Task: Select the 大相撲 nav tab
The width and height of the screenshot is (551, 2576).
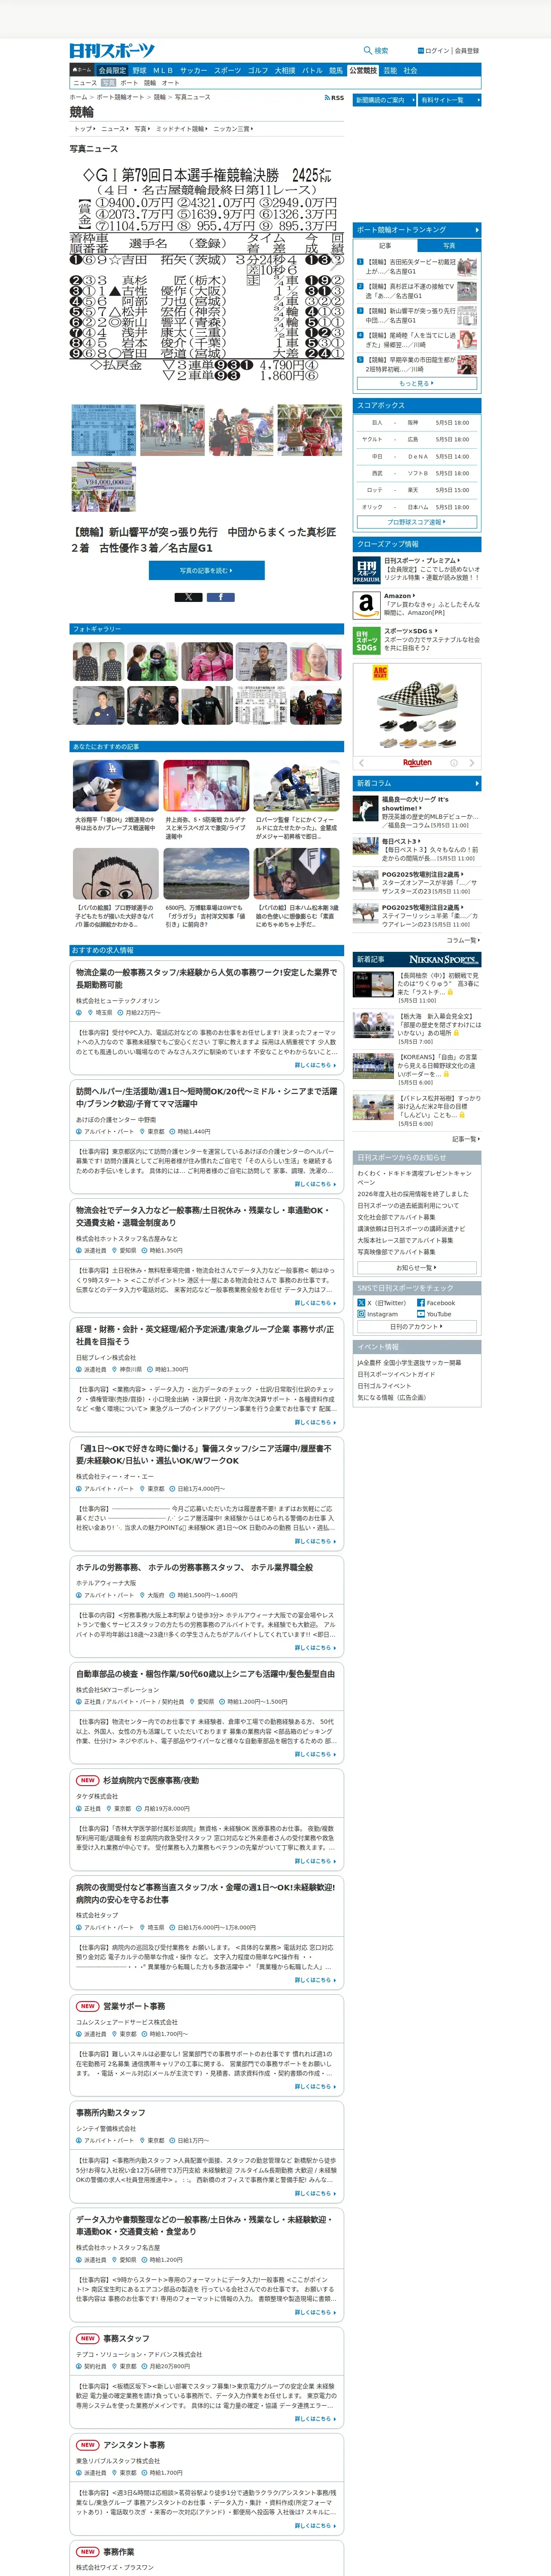Action: coord(285,70)
